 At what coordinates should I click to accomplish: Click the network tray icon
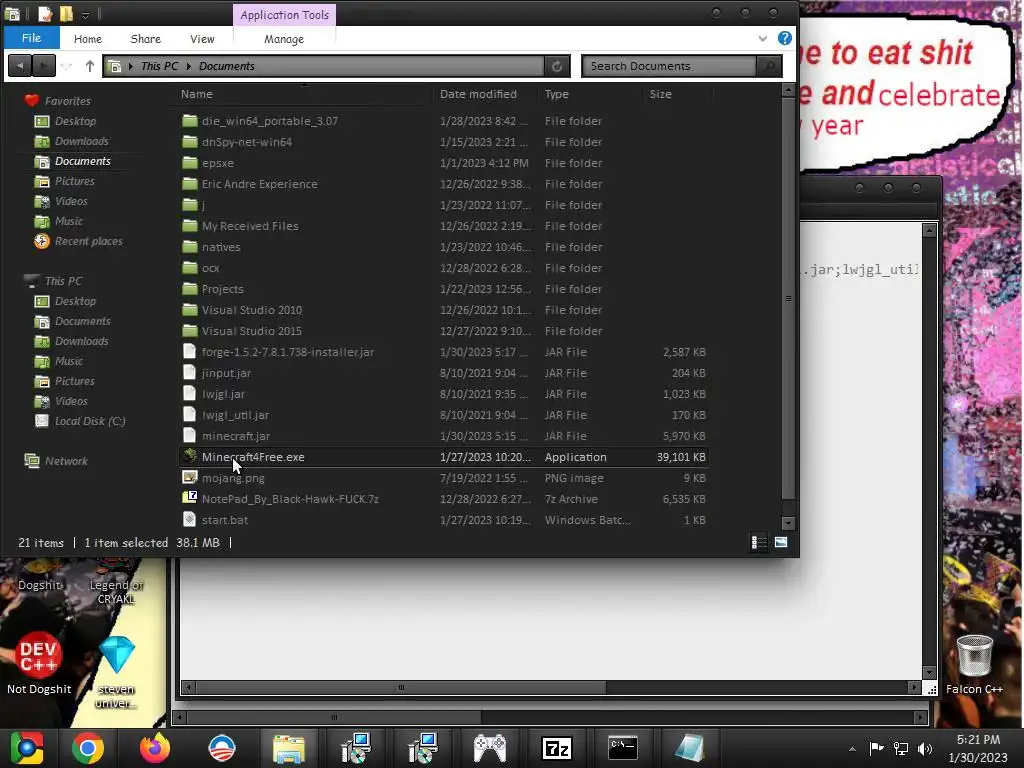click(901, 748)
